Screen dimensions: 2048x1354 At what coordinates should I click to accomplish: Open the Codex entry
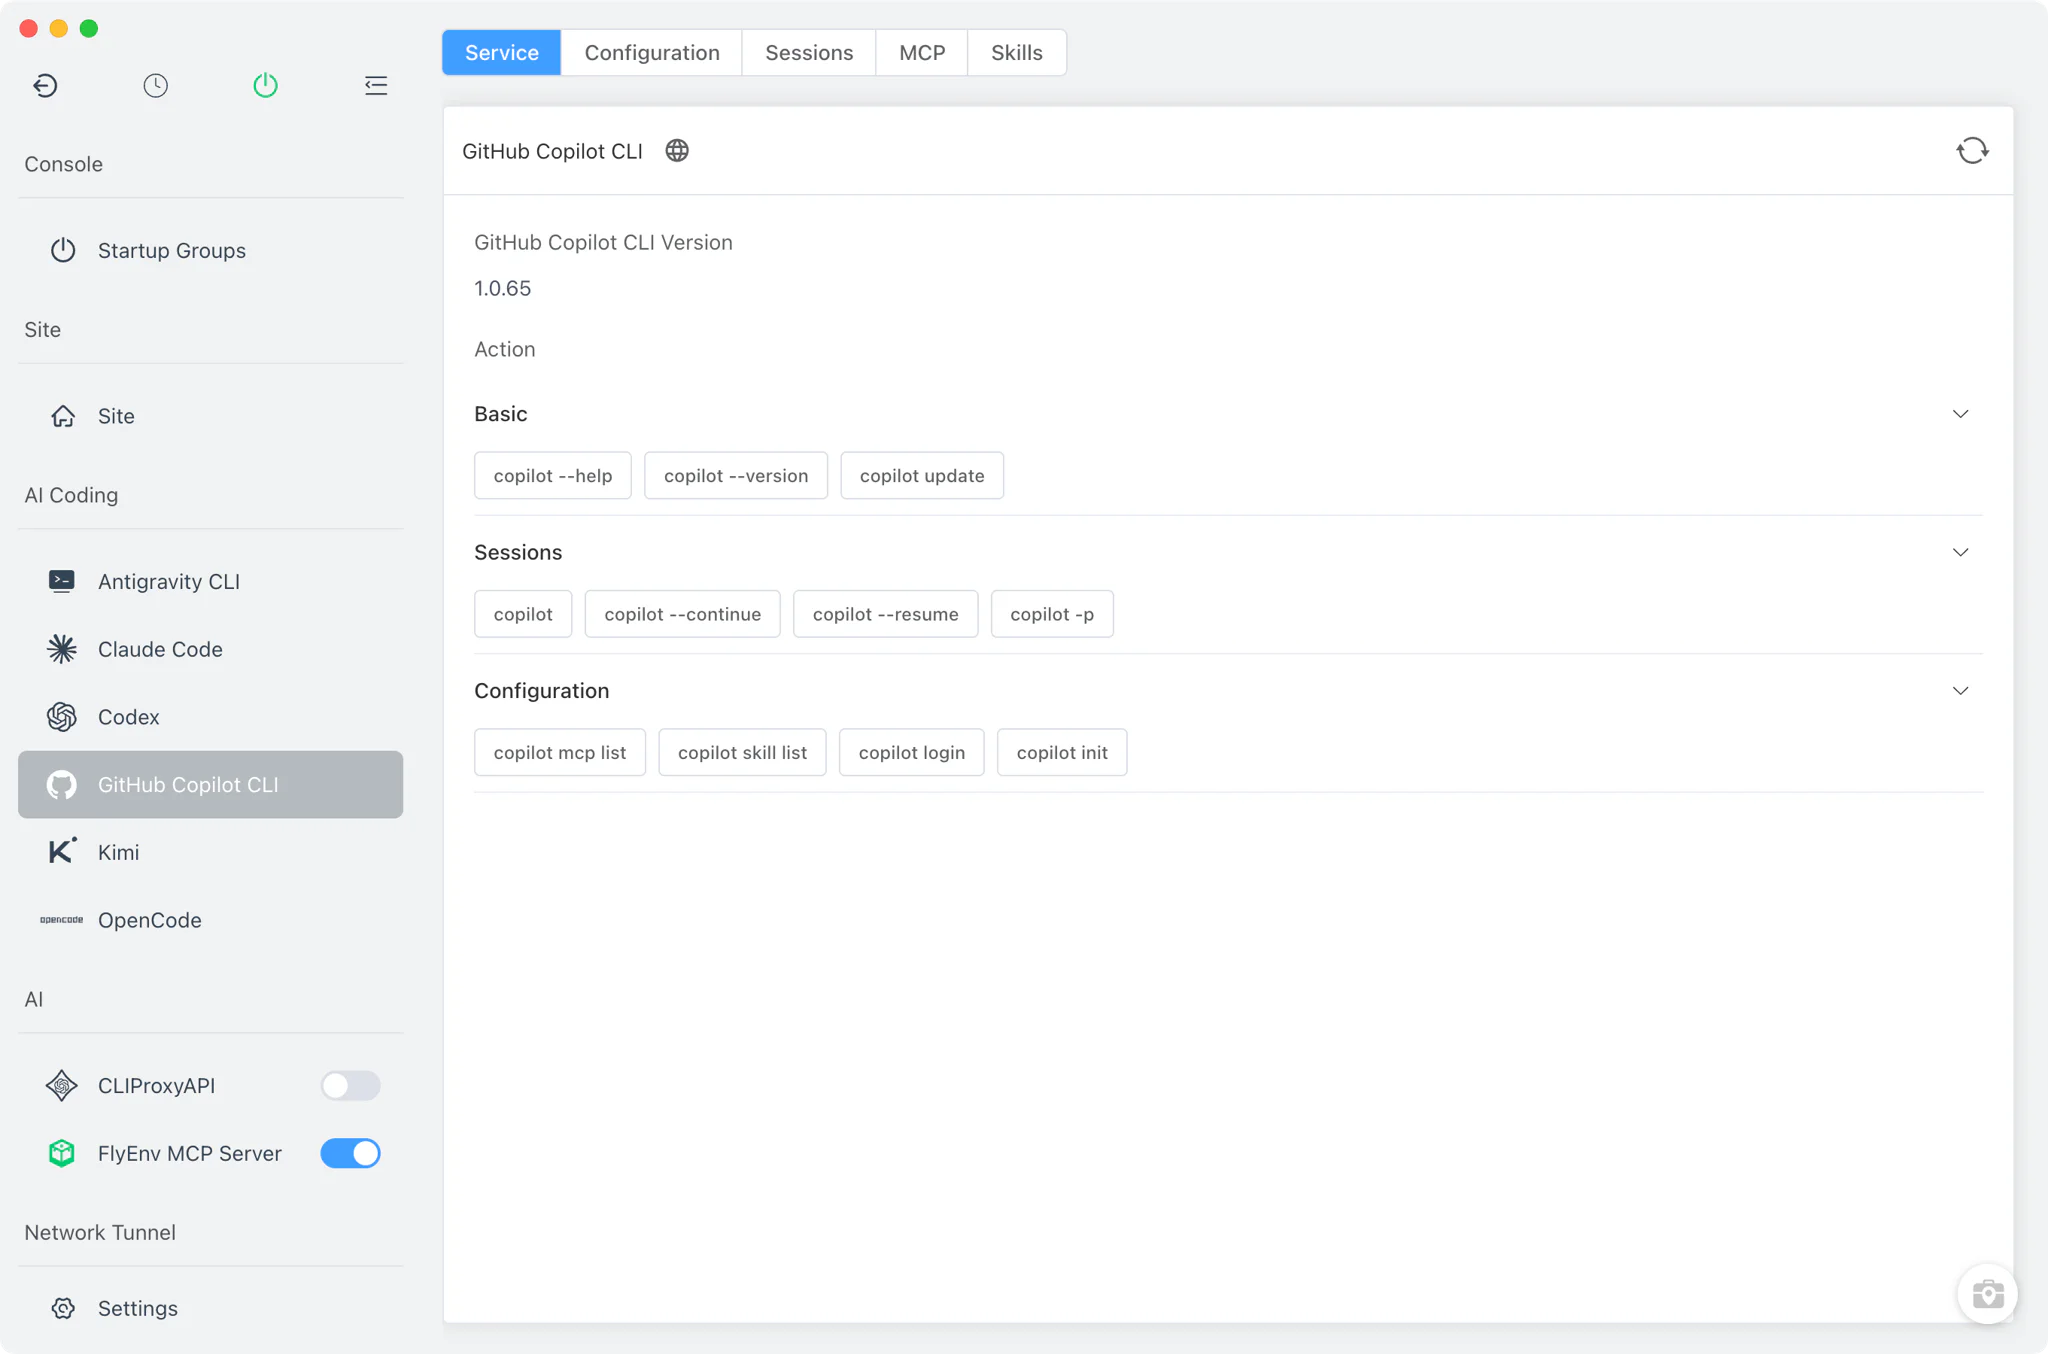[211, 717]
